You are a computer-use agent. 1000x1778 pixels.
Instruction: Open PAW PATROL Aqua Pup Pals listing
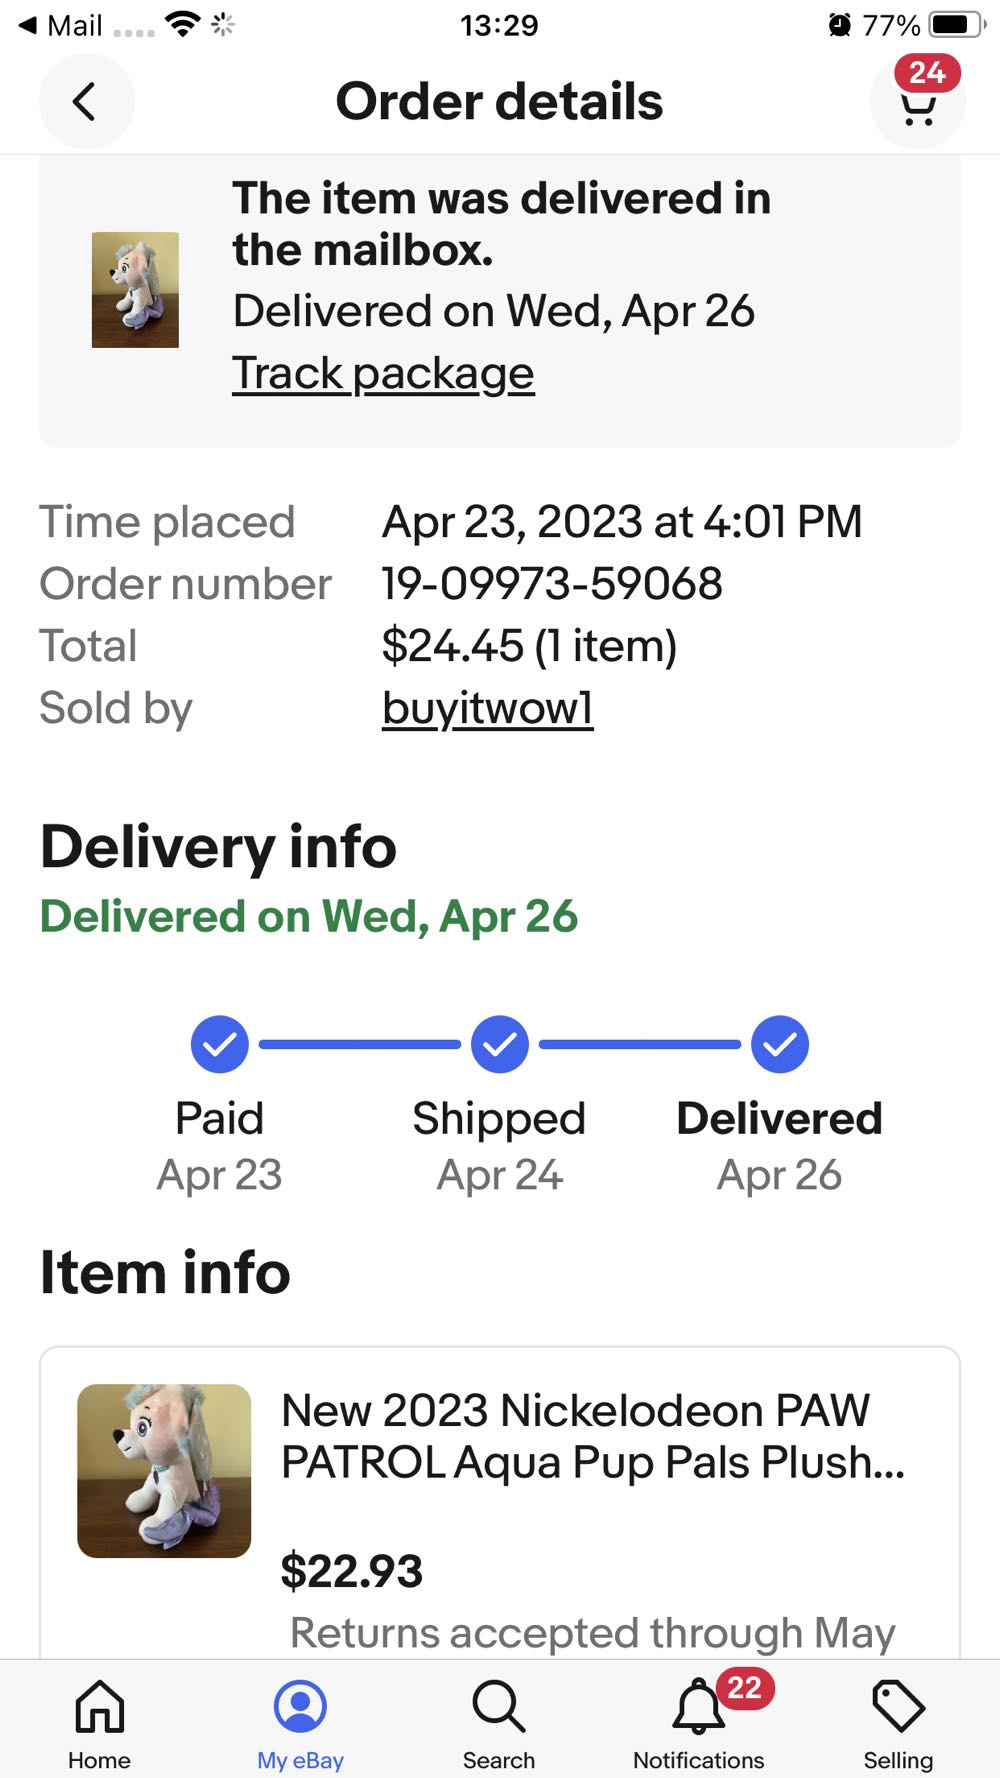[x=592, y=1436]
